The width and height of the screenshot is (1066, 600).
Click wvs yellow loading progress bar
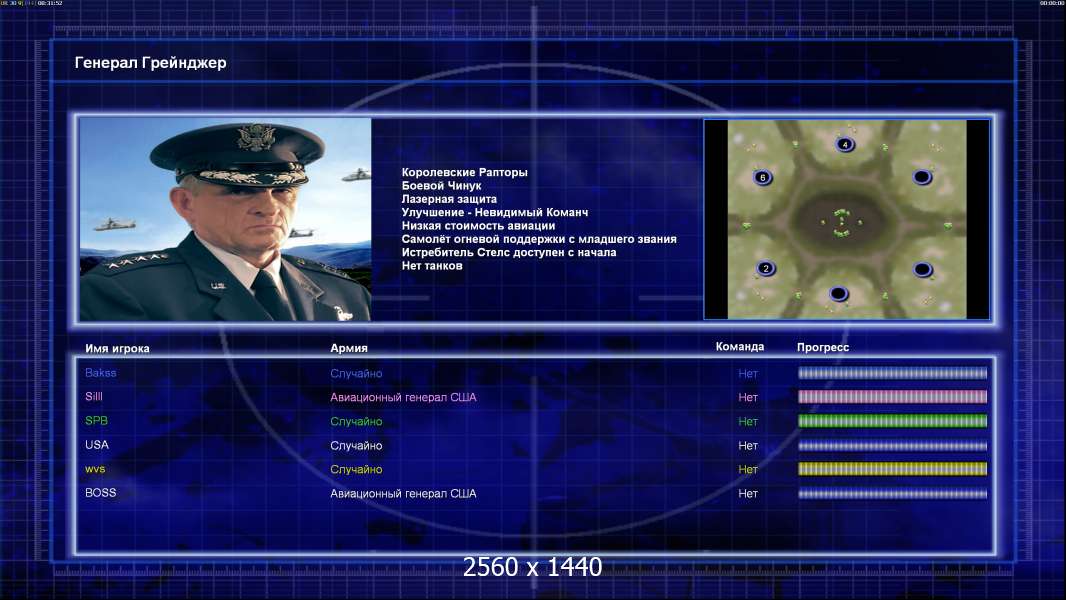pyautogui.click(x=892, y=469)
